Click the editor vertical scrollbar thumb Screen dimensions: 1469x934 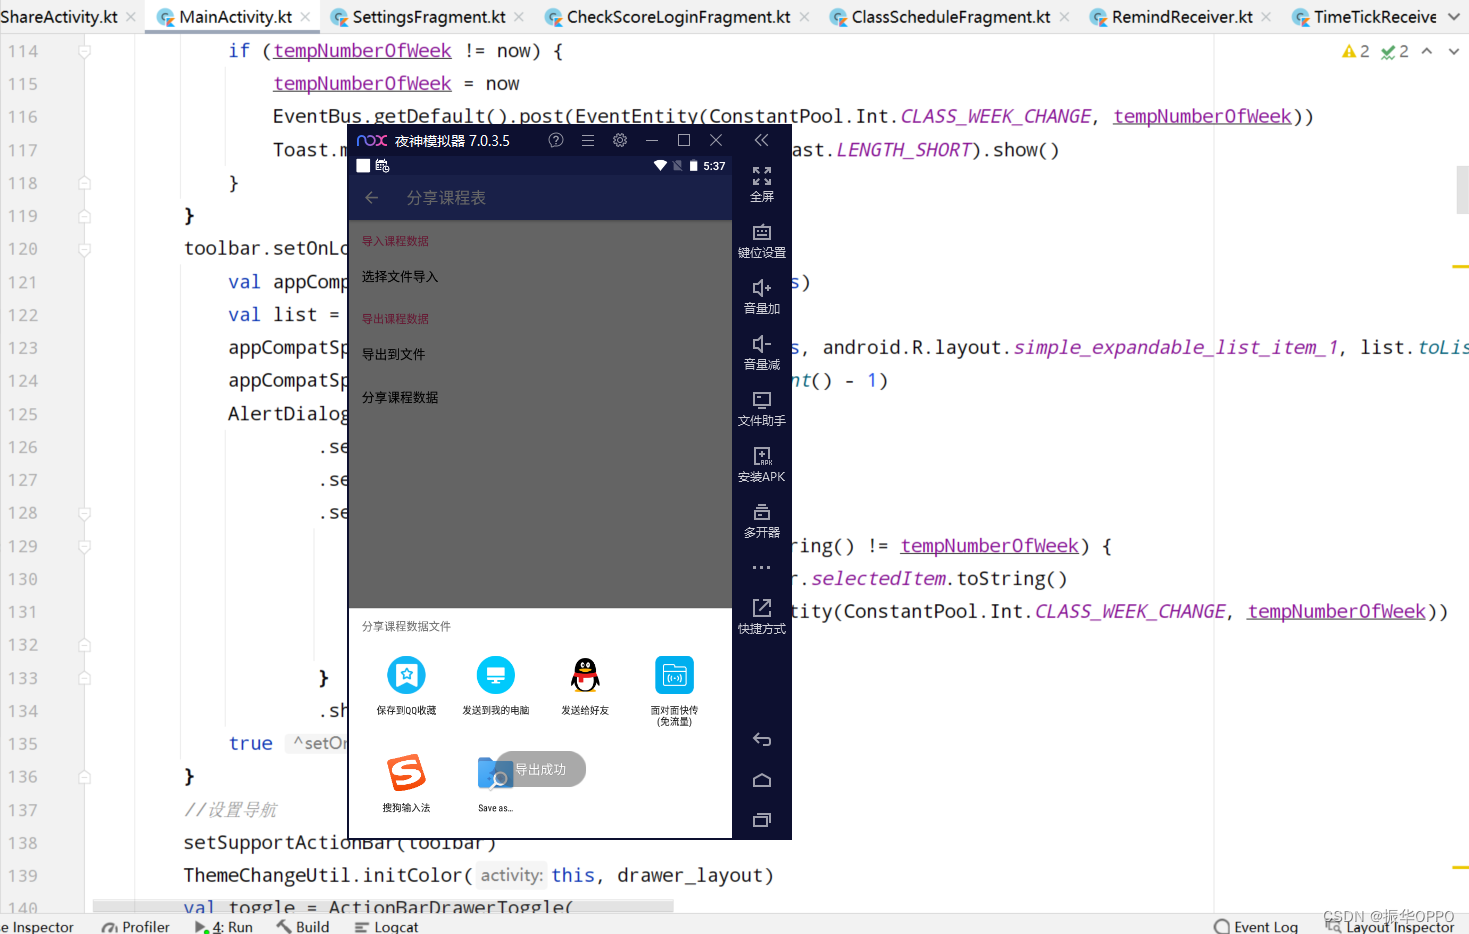pyautogui.click(x=1462, y=189)
